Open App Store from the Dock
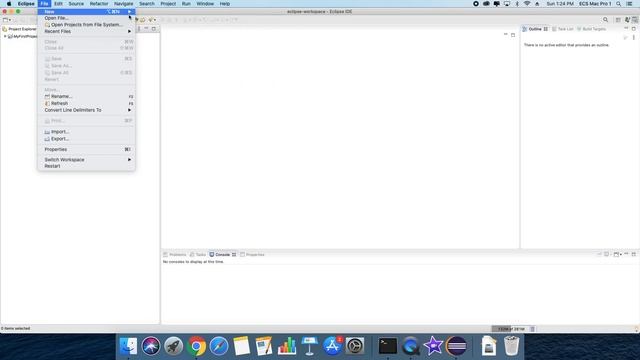 332,346
